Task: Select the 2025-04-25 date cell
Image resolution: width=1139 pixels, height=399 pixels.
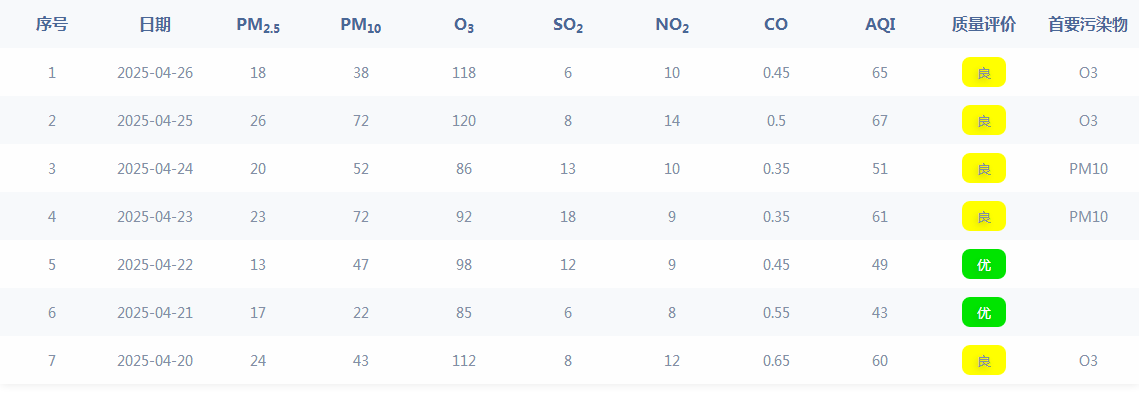Action: click(x=155, y=120)
